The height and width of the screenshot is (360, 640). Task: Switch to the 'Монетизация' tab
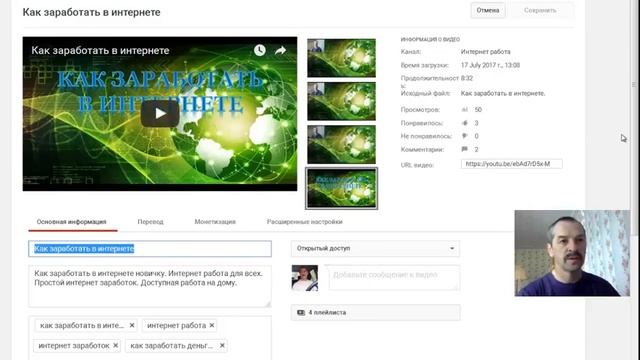point(215,222)
